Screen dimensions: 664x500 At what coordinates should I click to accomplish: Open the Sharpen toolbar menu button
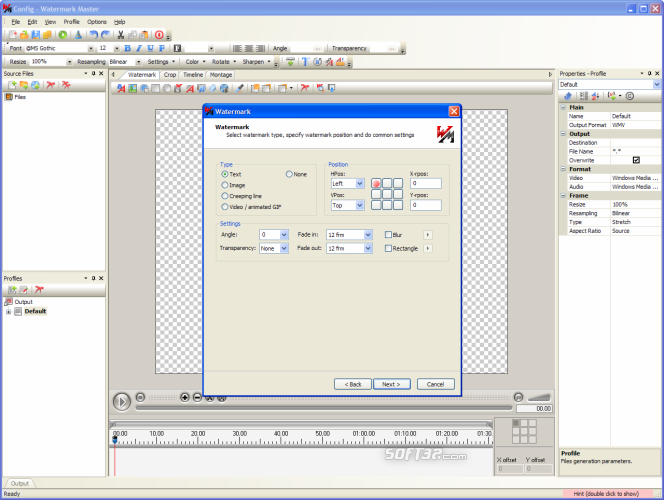click(256, 62)
